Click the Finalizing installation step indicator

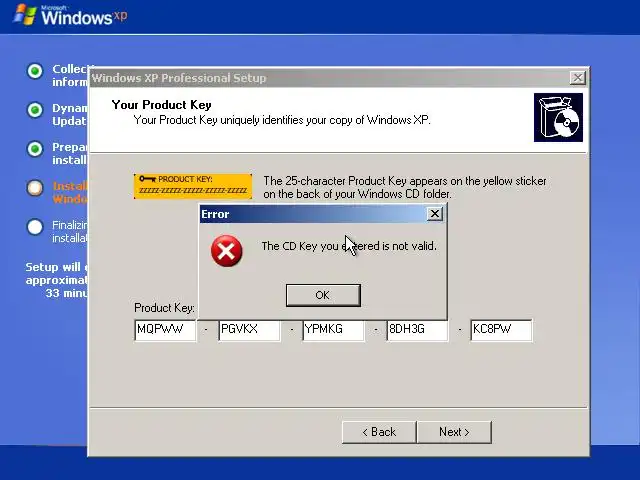pyautogui.click(x=35, y=227)
